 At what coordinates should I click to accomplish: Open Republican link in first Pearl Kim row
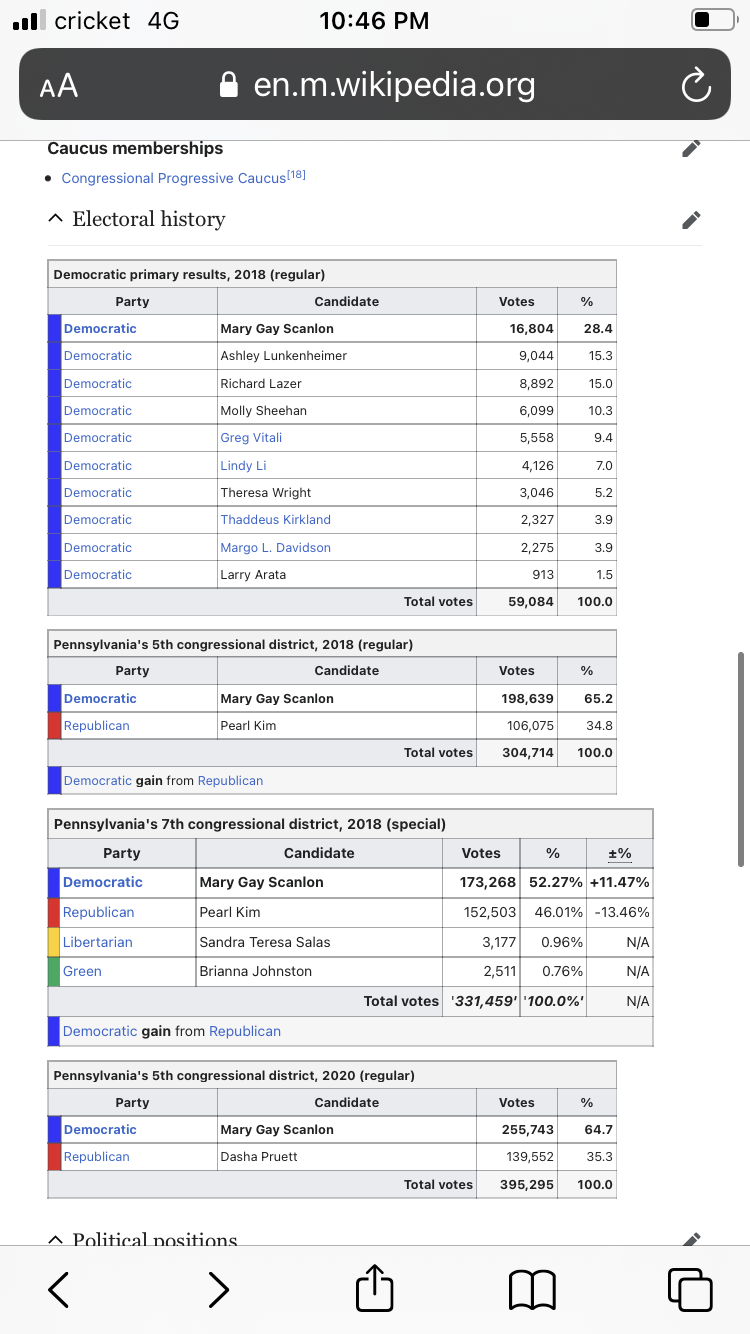96,726
